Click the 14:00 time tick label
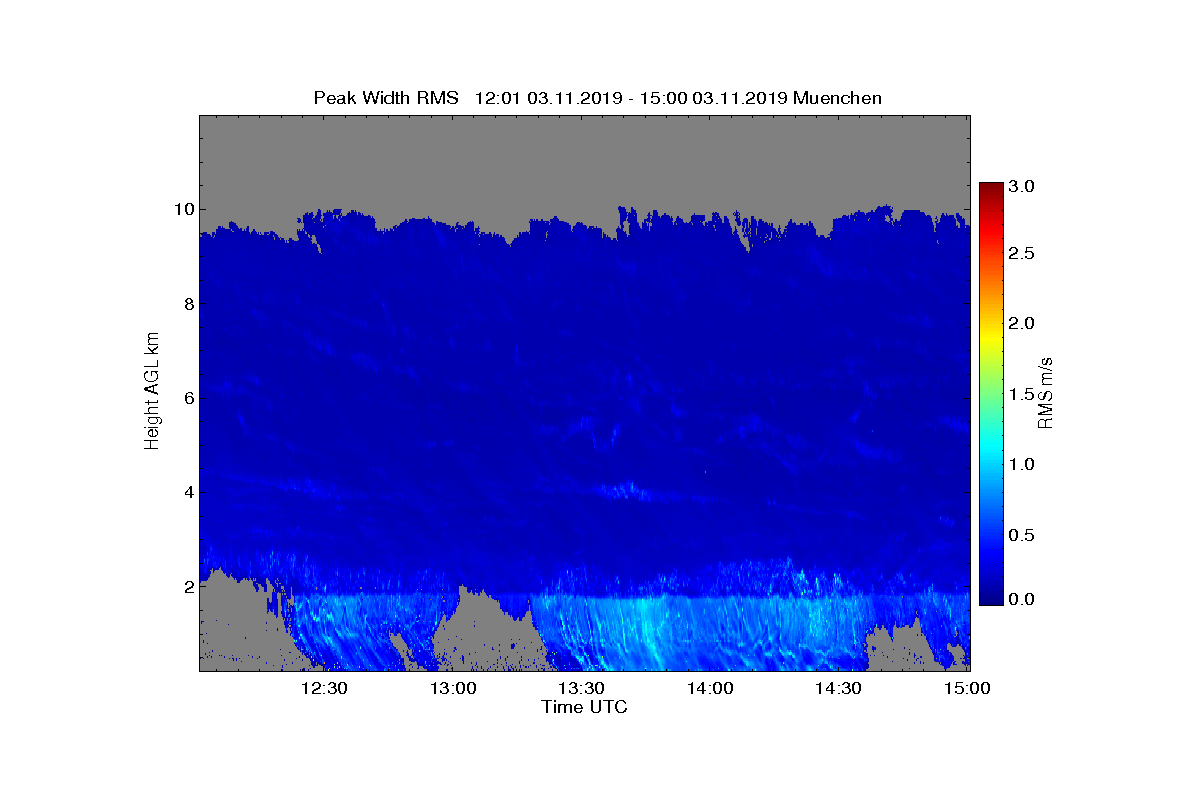Image resolution: width=1200 pixels, height=800 pixels. [709, 688]
